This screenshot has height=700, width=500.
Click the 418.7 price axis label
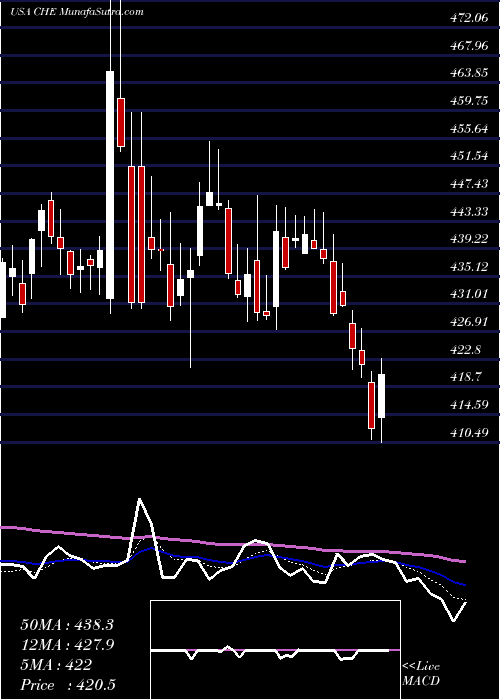466,377
